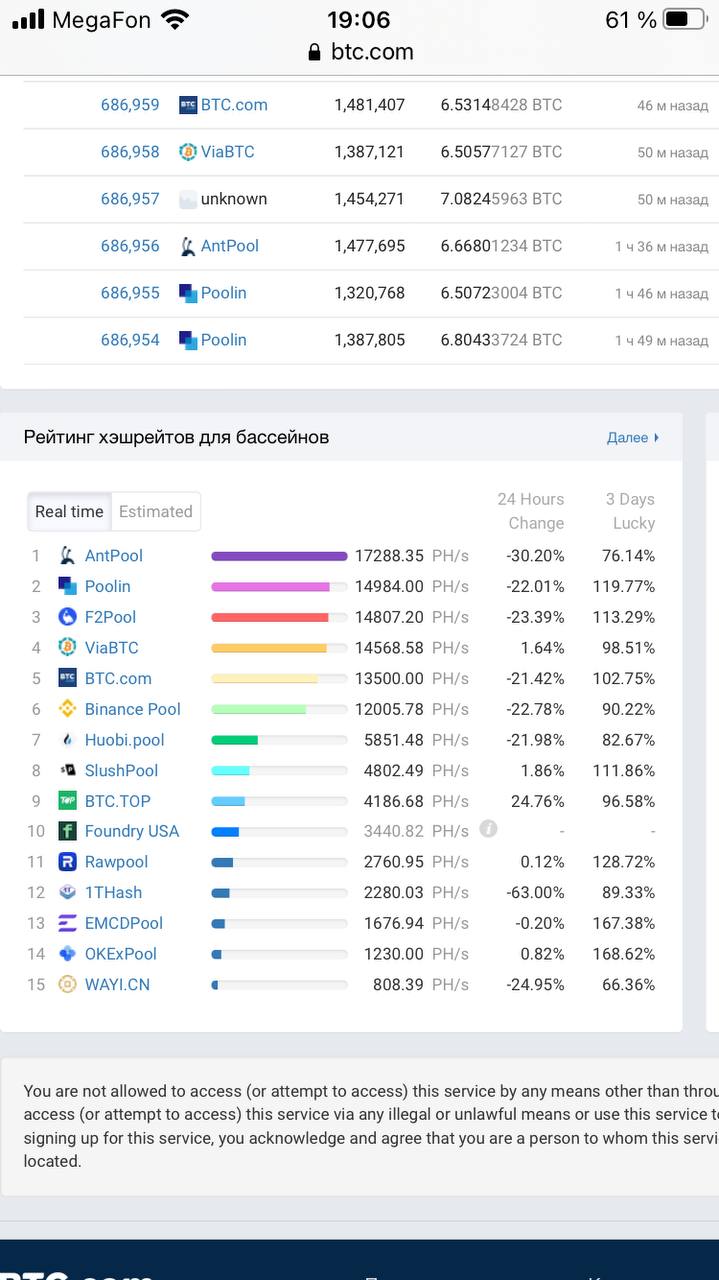719x1280 pixels.
Task: Switch to the Estimated tab
Action: pos(155,511)
